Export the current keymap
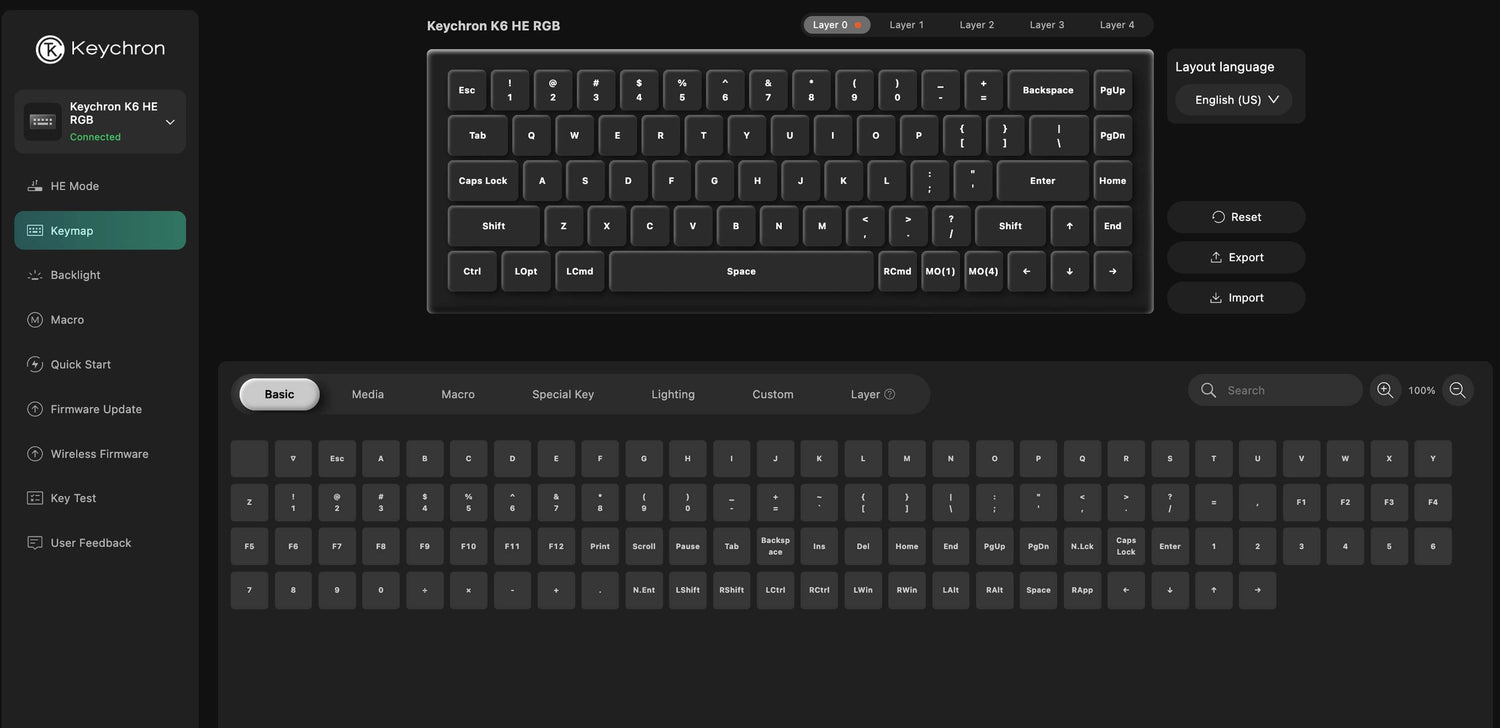The height and width of the screenshot is (728, 1500). [x=1236, y=257]
